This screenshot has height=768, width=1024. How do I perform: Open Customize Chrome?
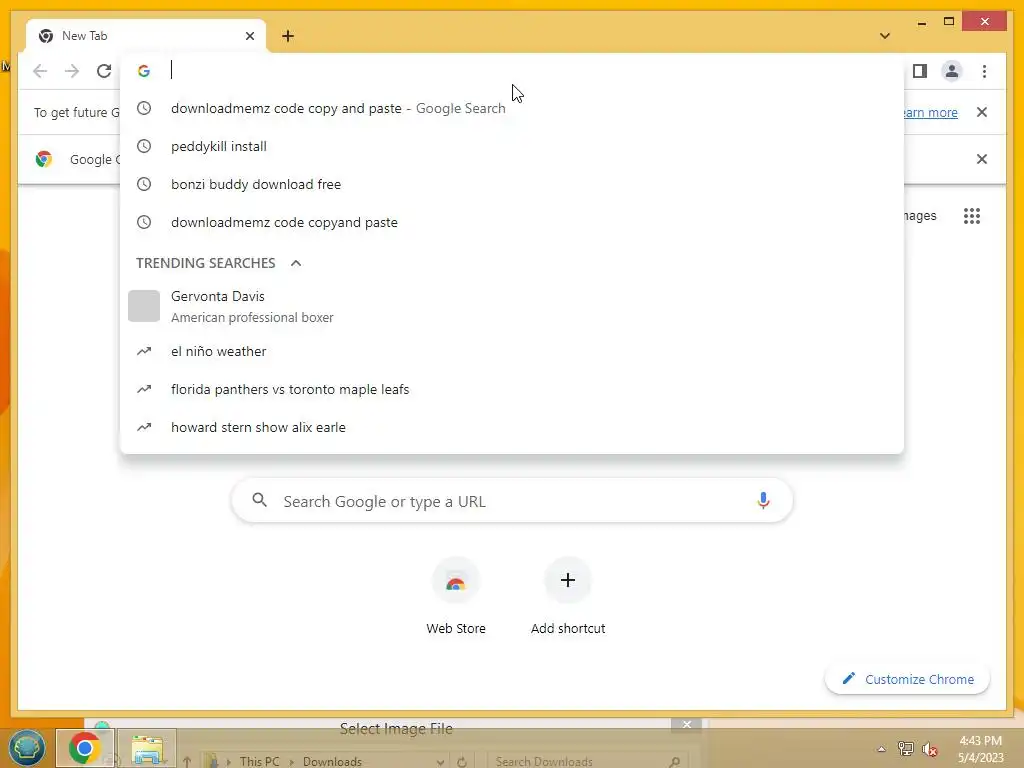point(907,679)
